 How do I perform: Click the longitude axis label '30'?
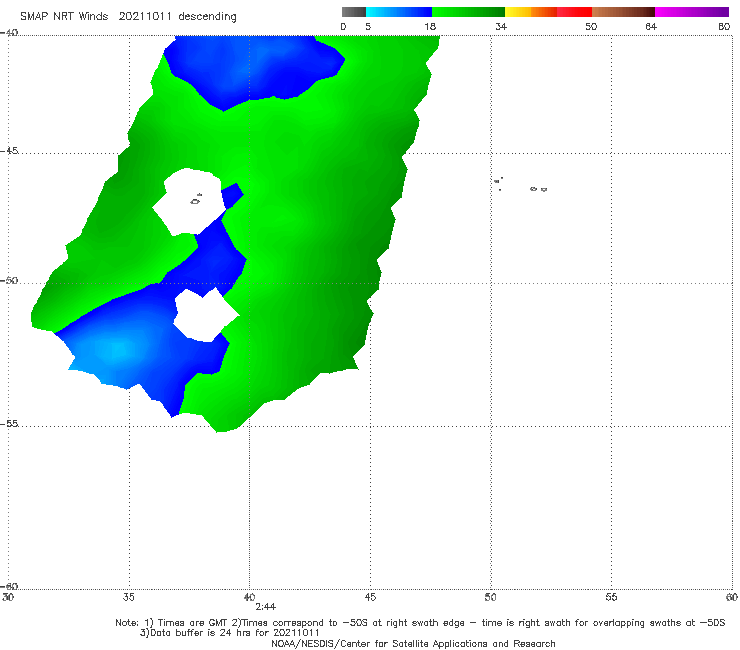(x=8, y=597)
